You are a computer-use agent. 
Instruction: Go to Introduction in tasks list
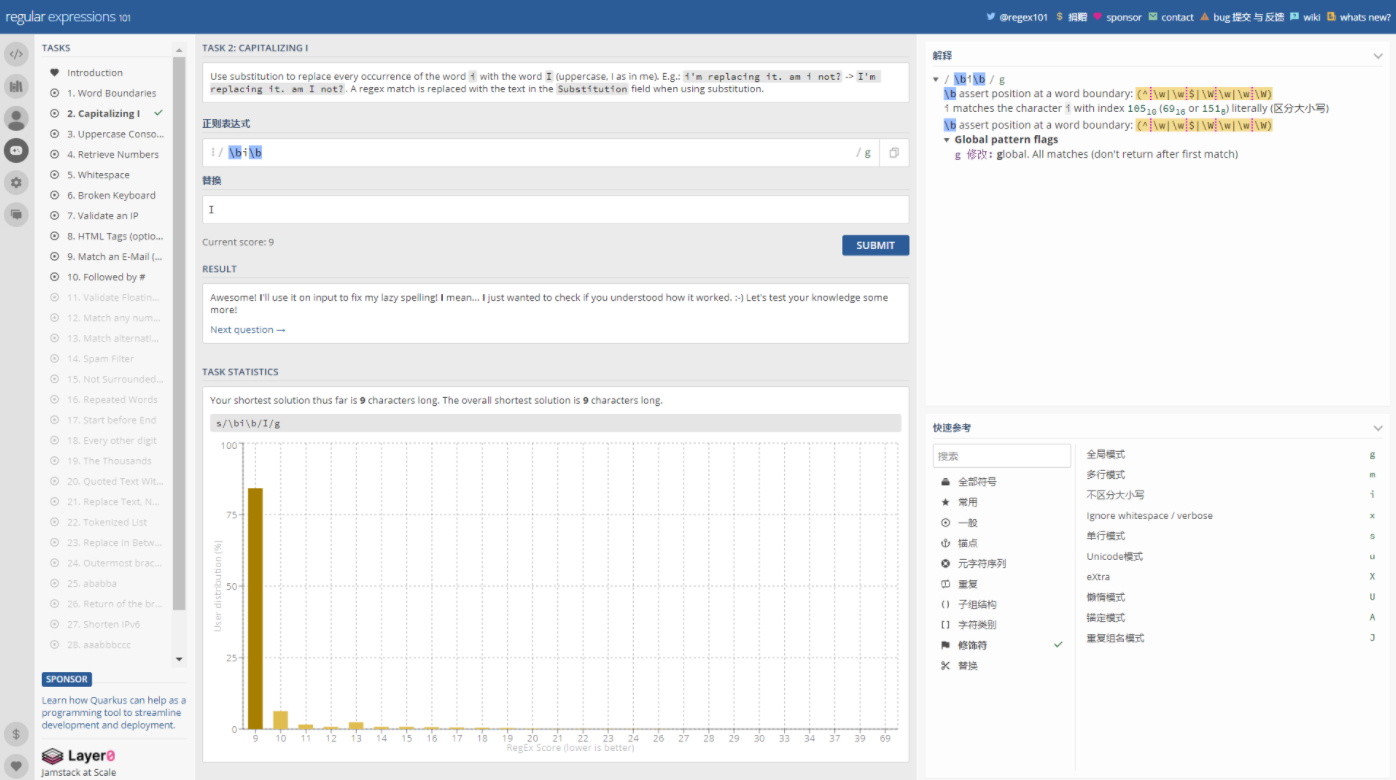pos(95,73)
